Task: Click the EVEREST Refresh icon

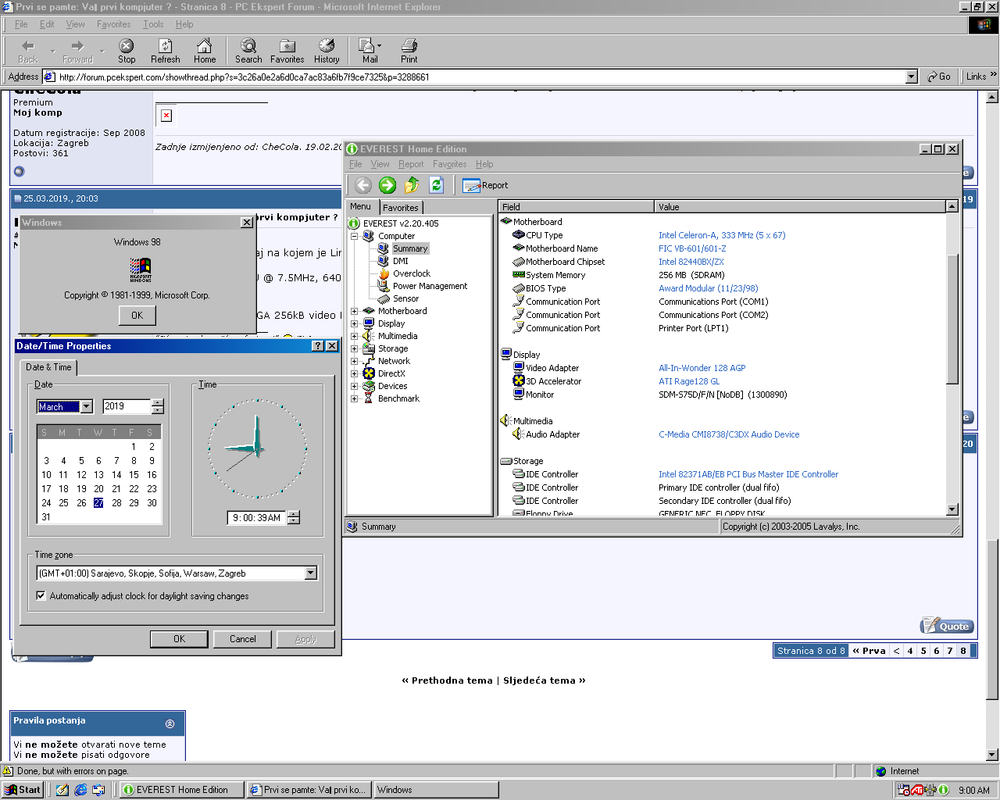Action: [x=436, y=185]
